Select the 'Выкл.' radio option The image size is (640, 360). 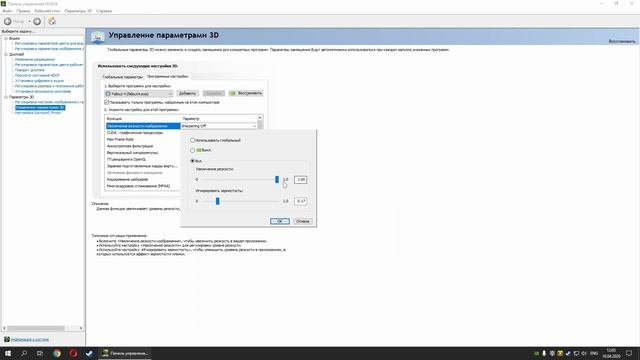[192, 150]
